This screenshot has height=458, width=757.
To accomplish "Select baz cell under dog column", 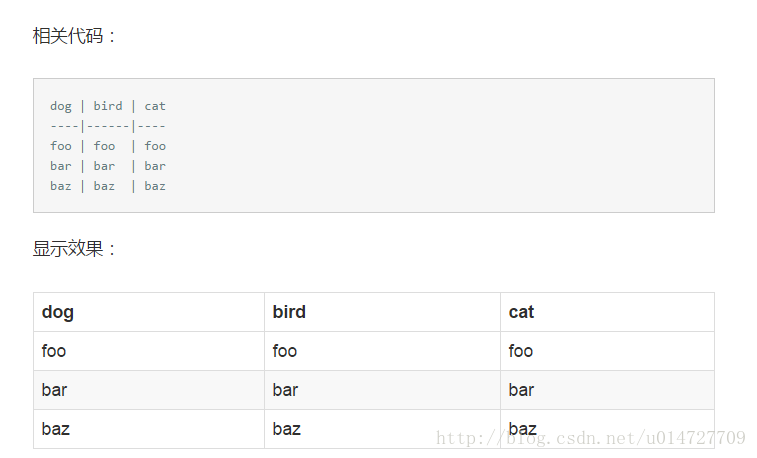I will pyautogui.click(x=149, y=429).
